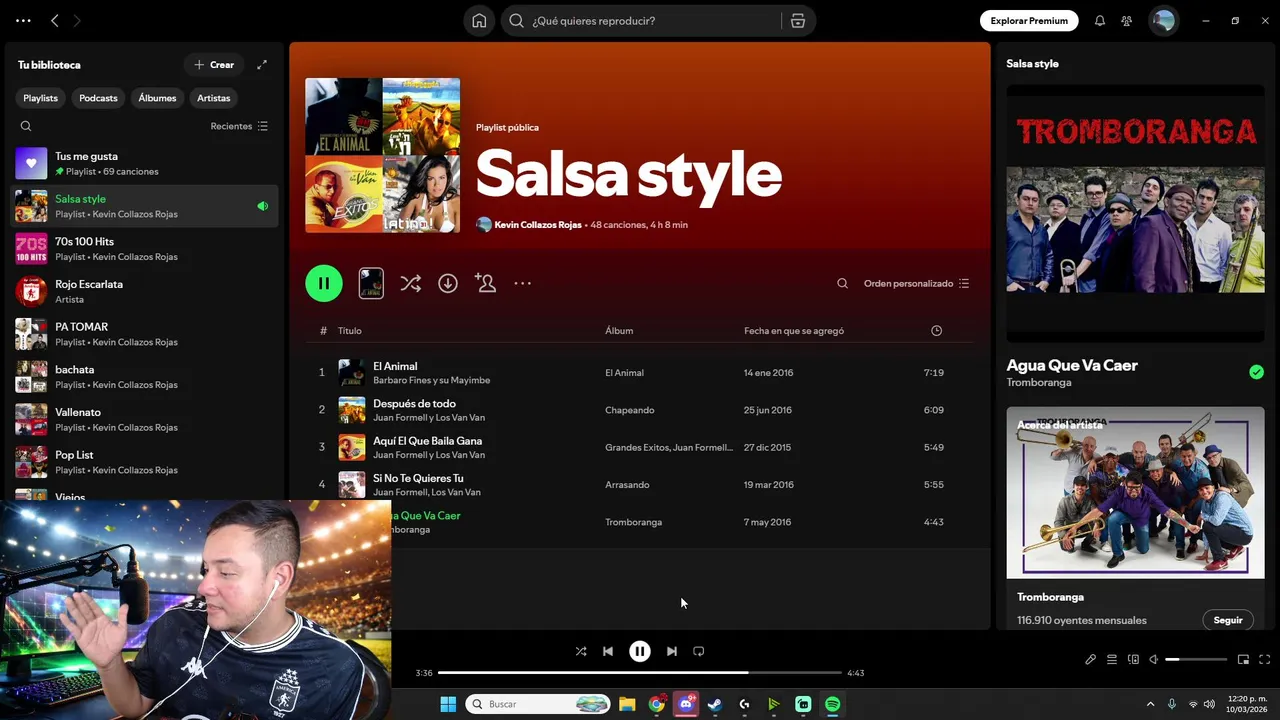Skip to the next track
Screen dimensions: 1280x720
tap(672, 651)
